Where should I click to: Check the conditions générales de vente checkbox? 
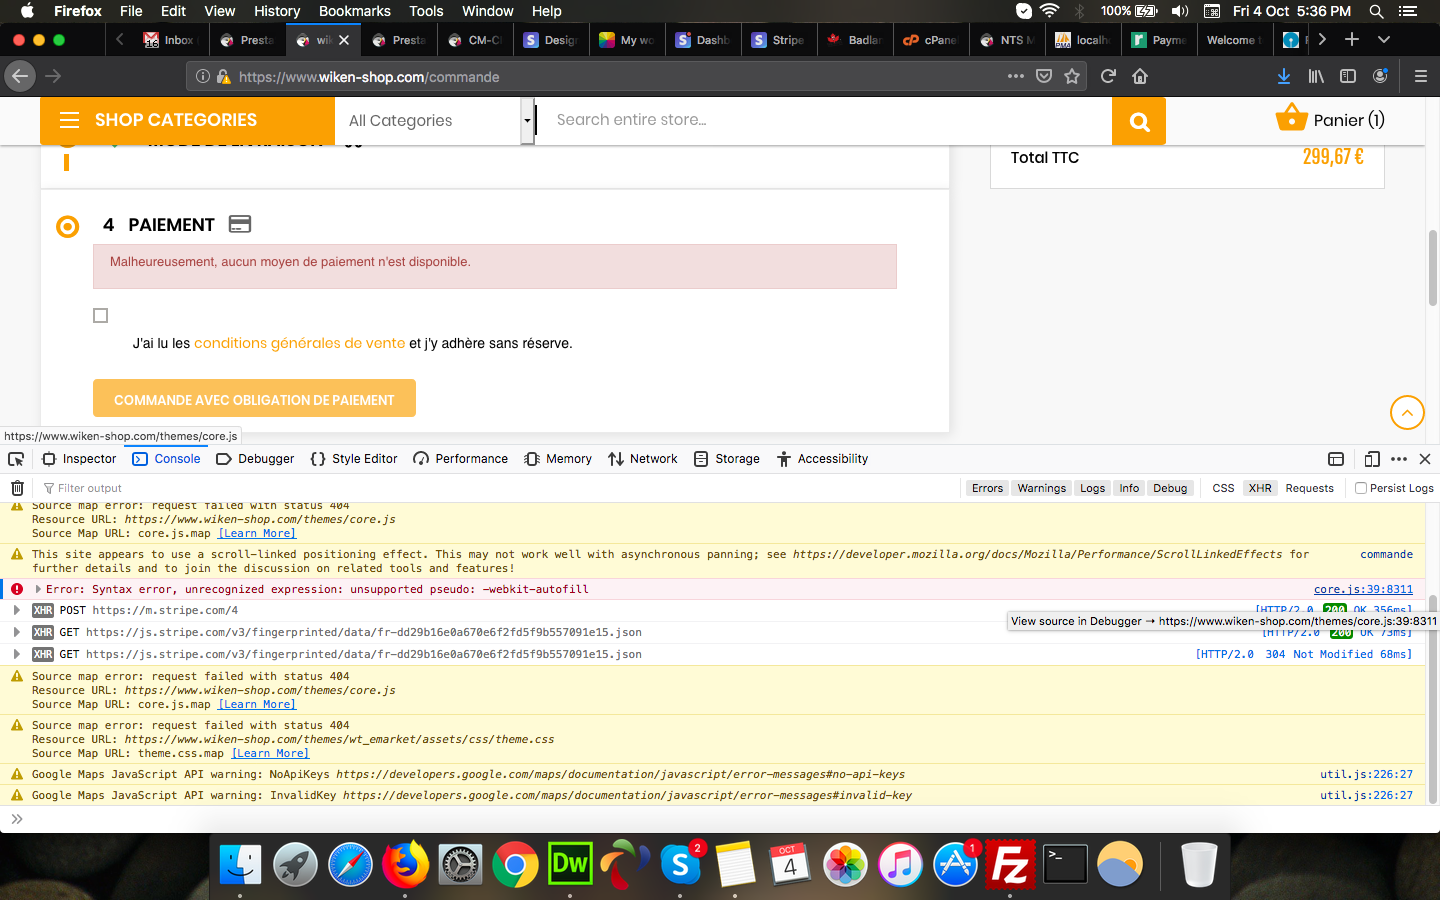[x=100, y=316]
